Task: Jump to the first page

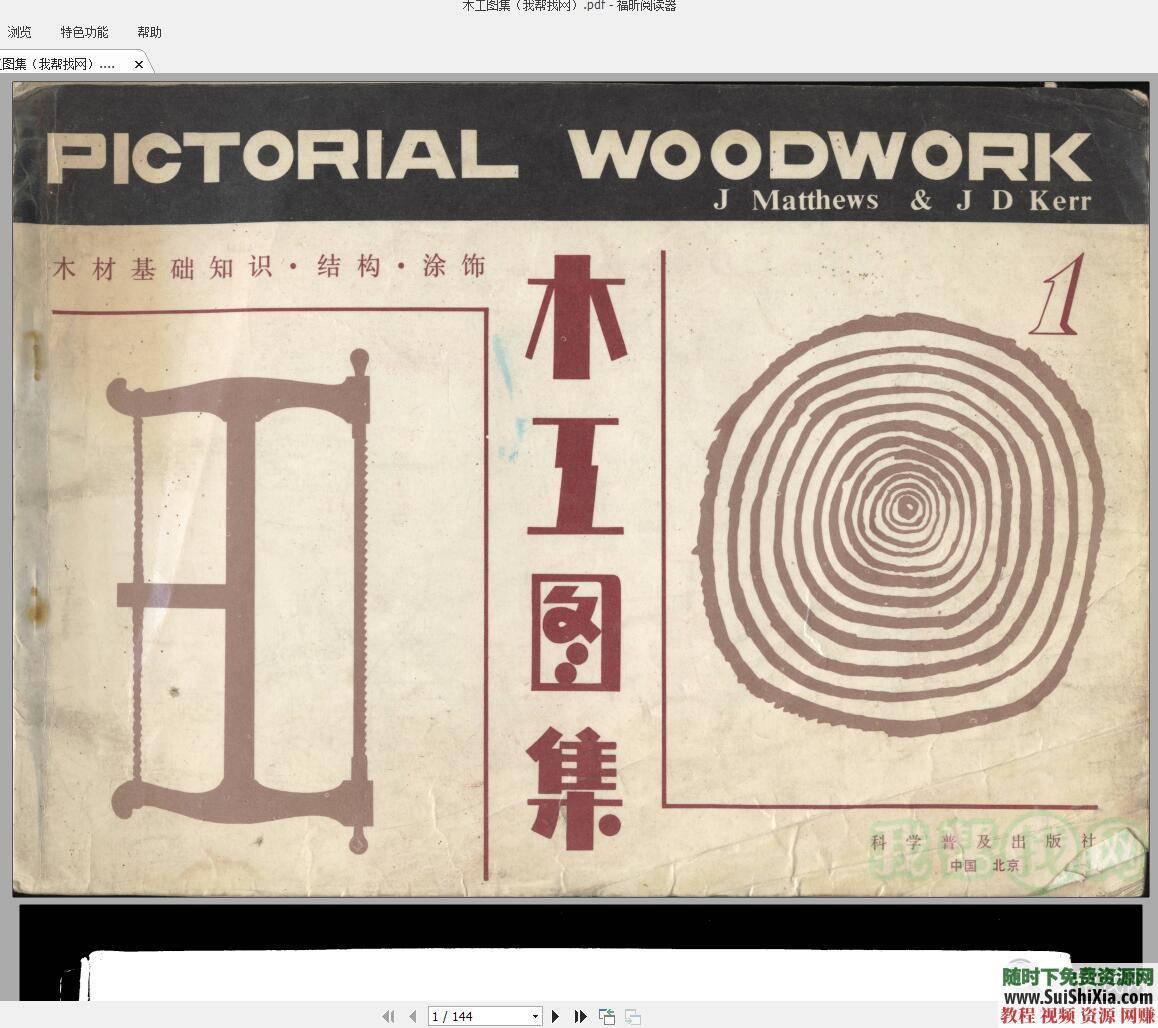Action: click(388, 1016)
